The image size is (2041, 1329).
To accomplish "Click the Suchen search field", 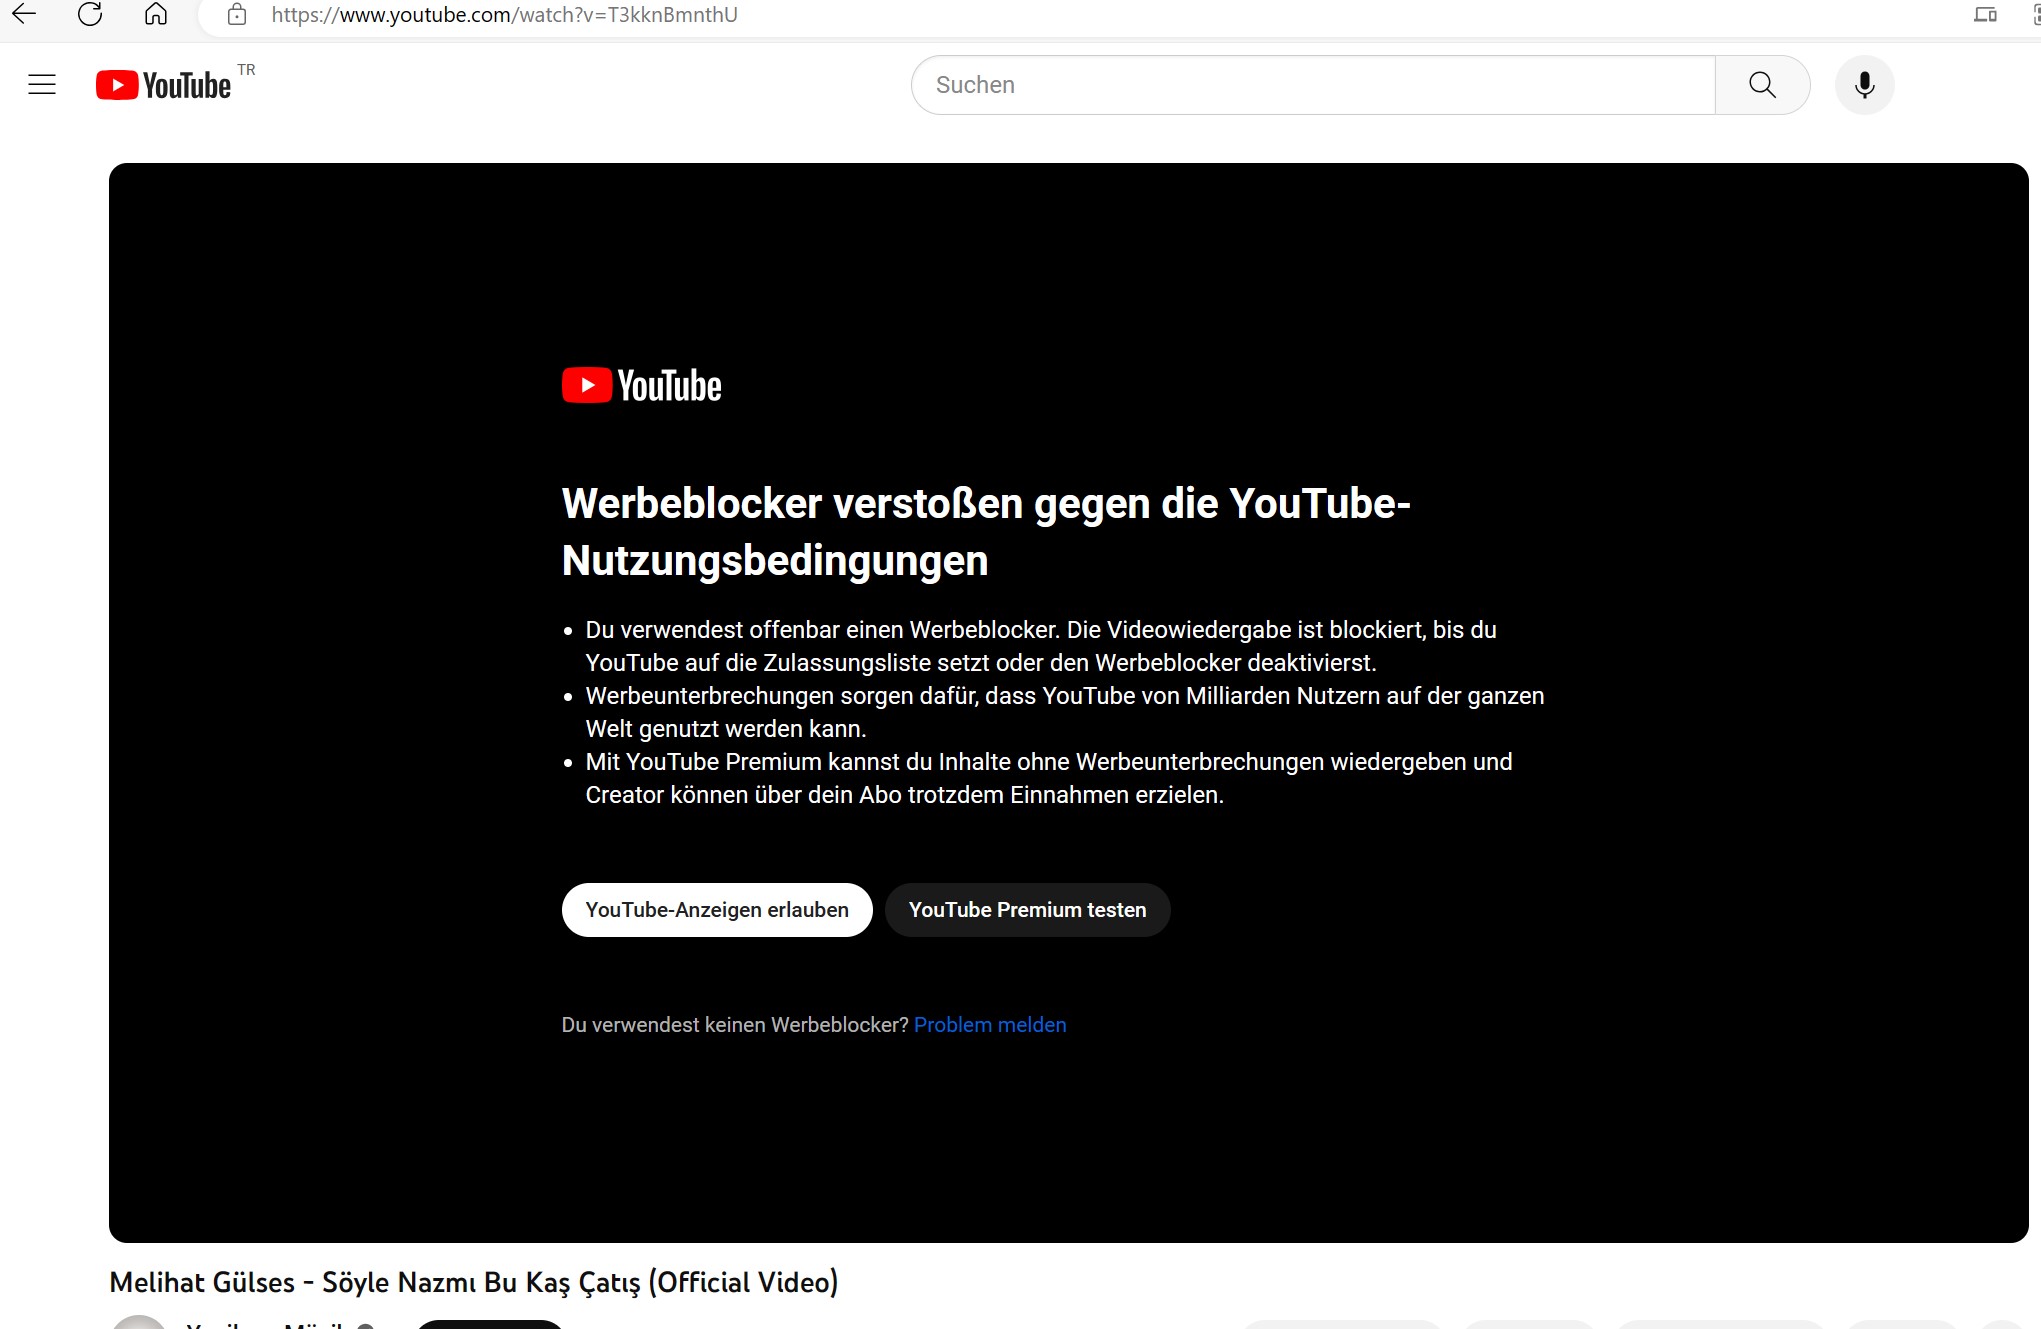I will tap(1312, 85).
